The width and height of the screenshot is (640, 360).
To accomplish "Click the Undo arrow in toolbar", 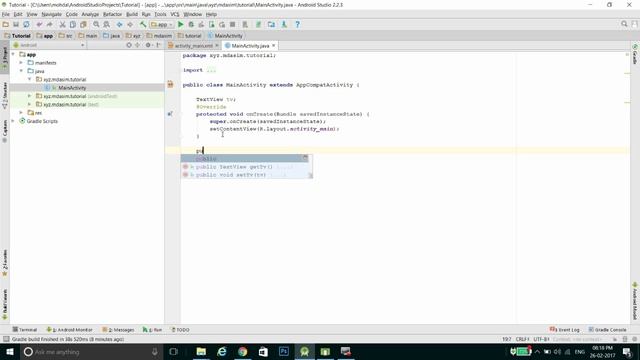I will [39, 24].
